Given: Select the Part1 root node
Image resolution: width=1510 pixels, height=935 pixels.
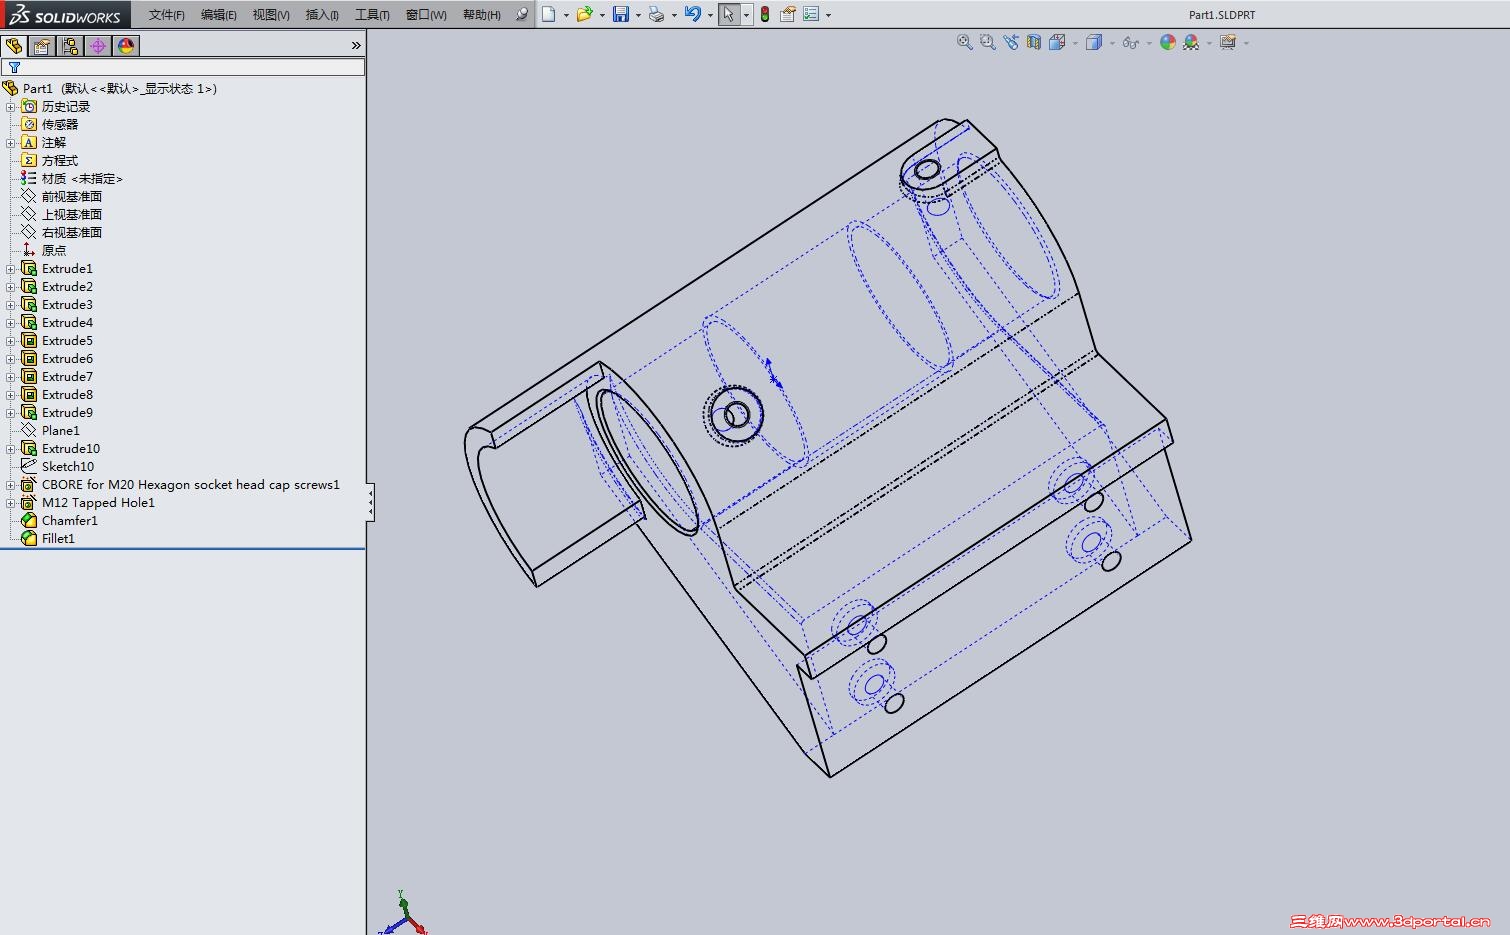Looking at the screenshot, I should pyautogui.click(x=119, y=88).
